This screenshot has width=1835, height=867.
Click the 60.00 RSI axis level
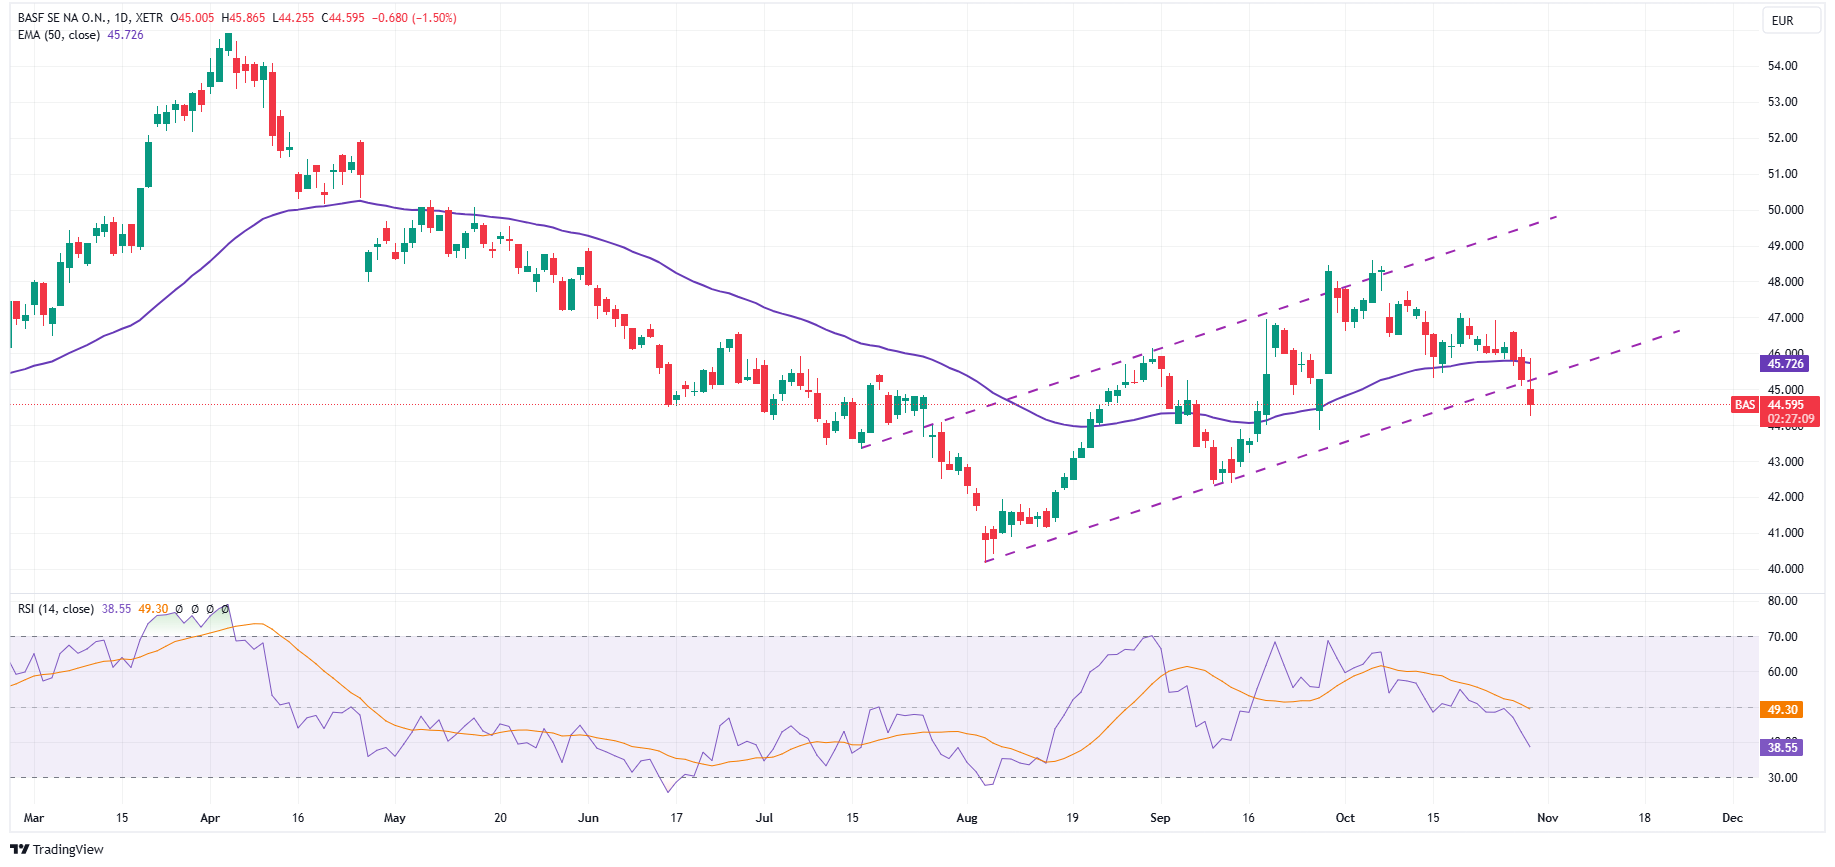[x=1783, y=672]
